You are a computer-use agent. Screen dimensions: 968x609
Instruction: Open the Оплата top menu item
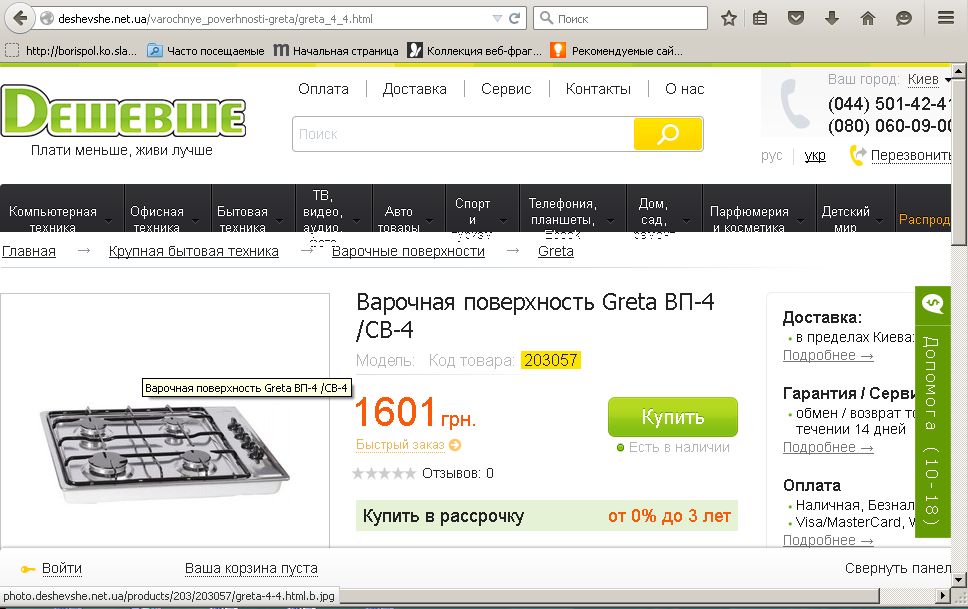tap(323, 89)
